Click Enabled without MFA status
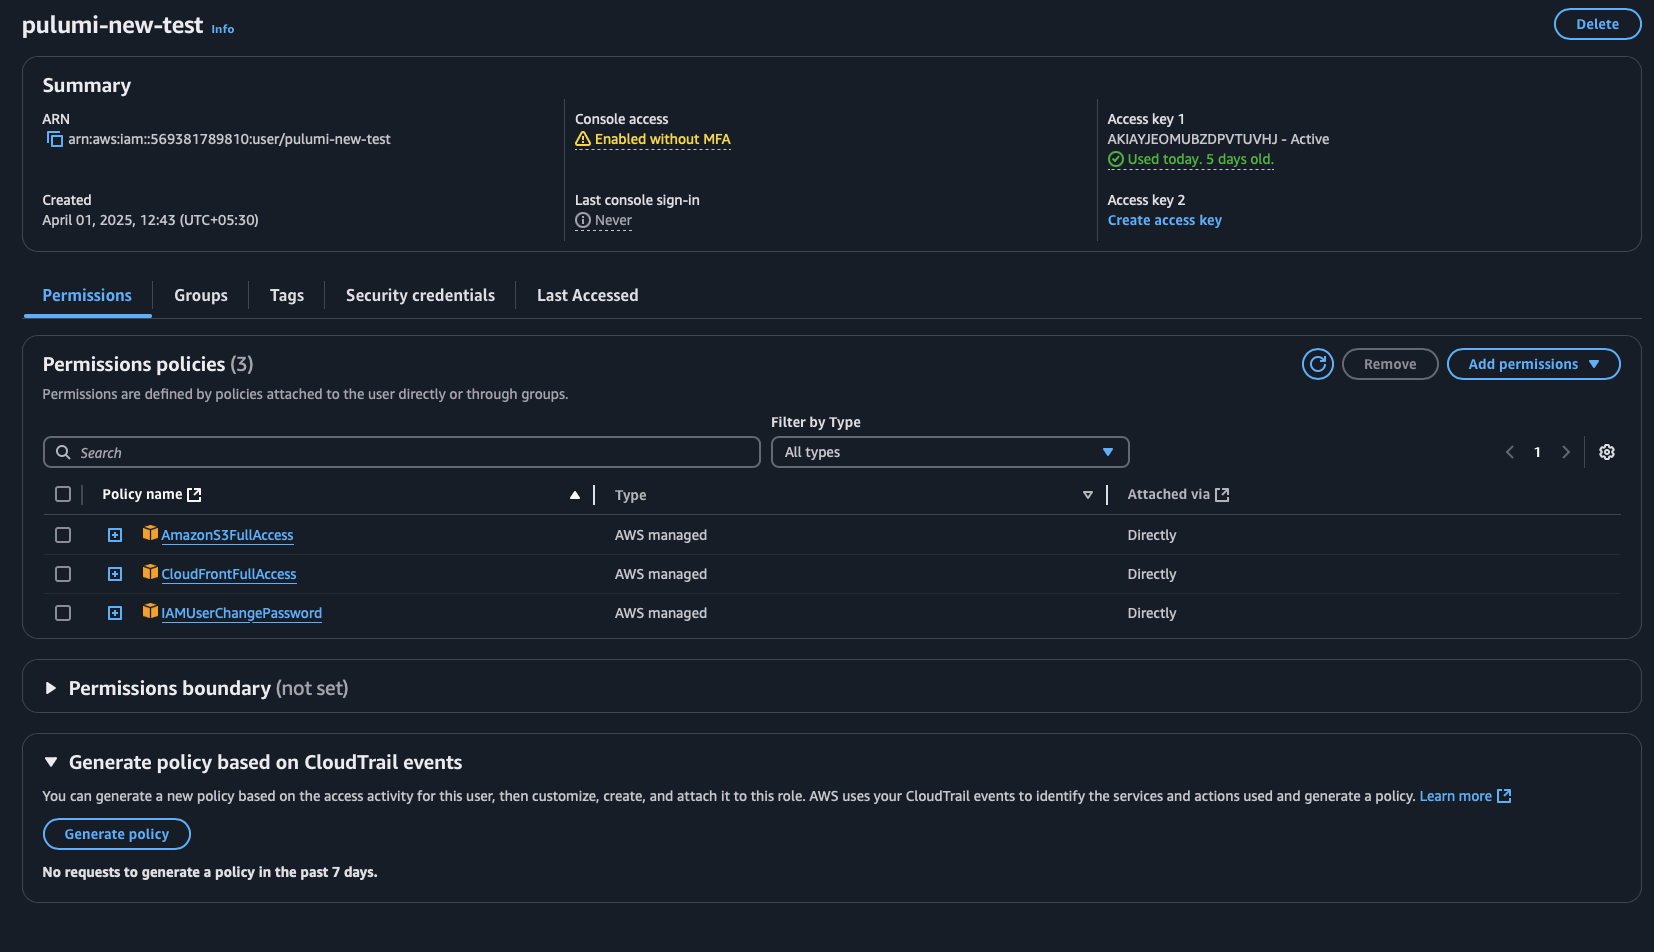 (x=662, y=139)
